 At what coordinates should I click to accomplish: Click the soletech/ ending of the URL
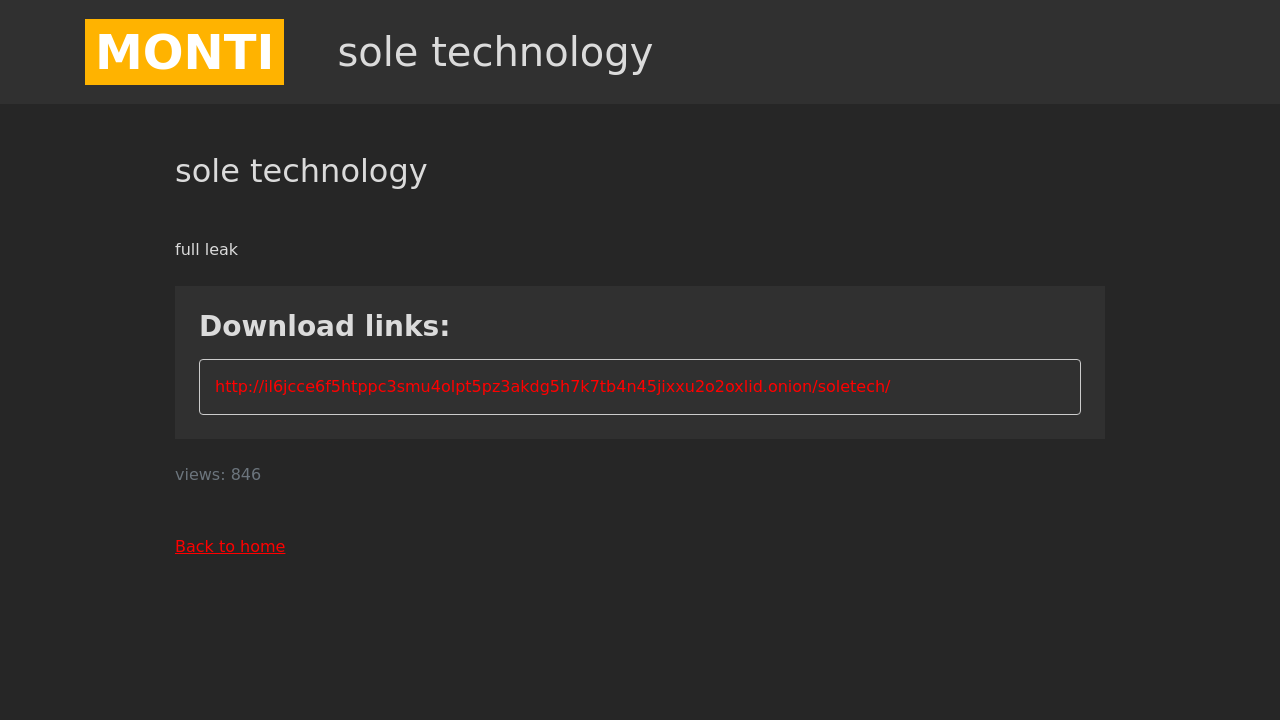point(854,386)
